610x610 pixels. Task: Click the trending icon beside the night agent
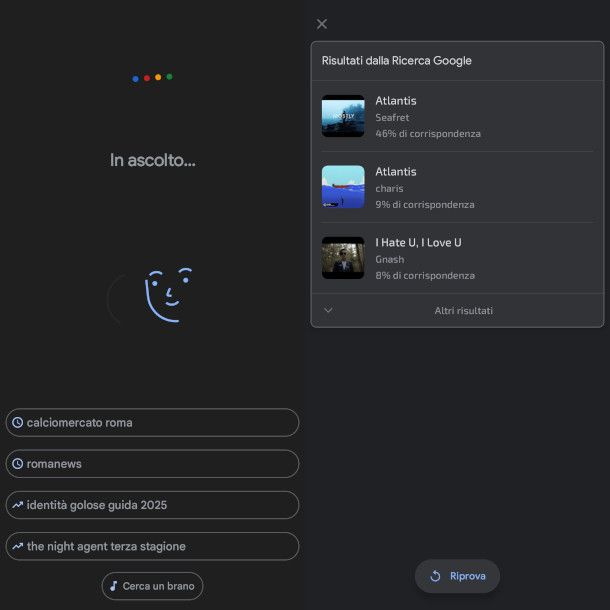pos(18,546)
